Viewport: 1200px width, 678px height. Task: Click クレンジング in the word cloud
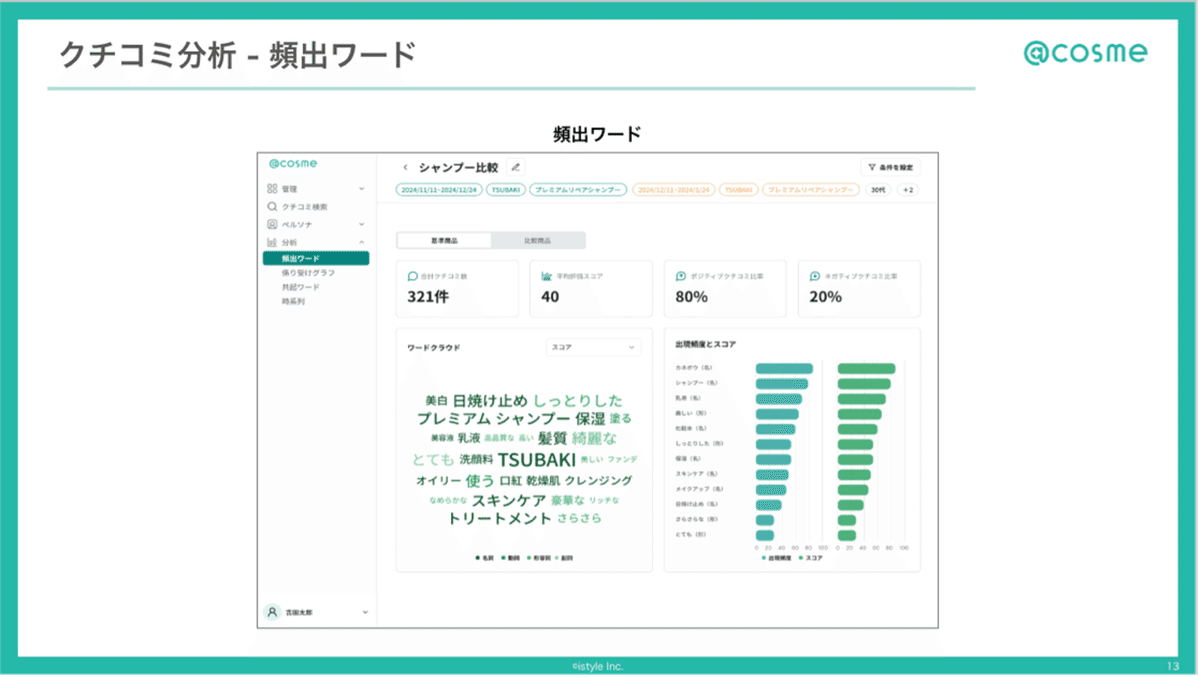tap(598, 481)
